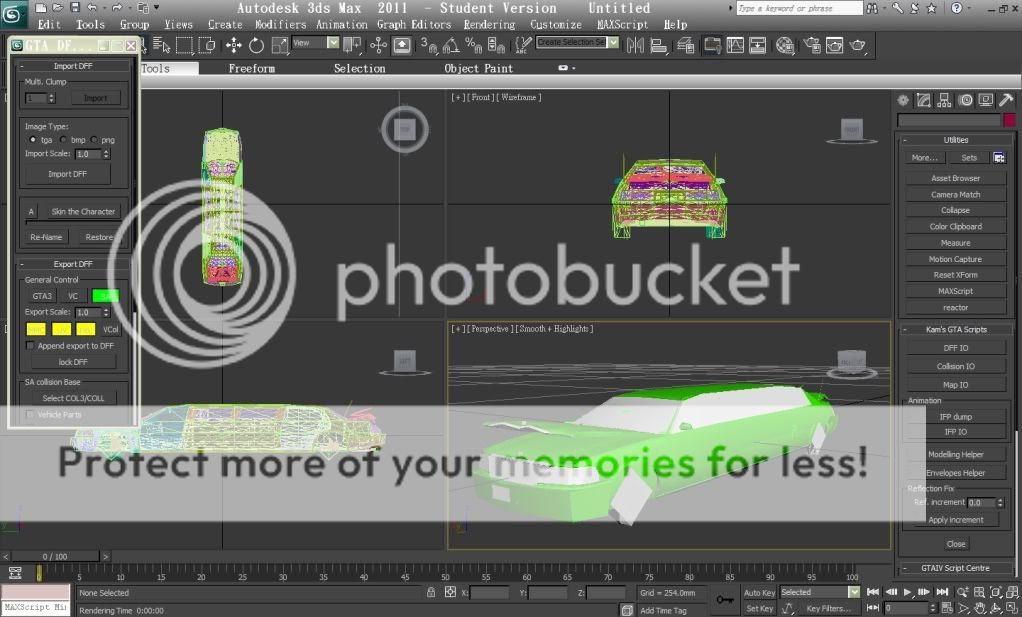Open the reference coordinate View dropdown
Image resolution: width=1022 pixels, height=617 pixels.
click(316, 43)
